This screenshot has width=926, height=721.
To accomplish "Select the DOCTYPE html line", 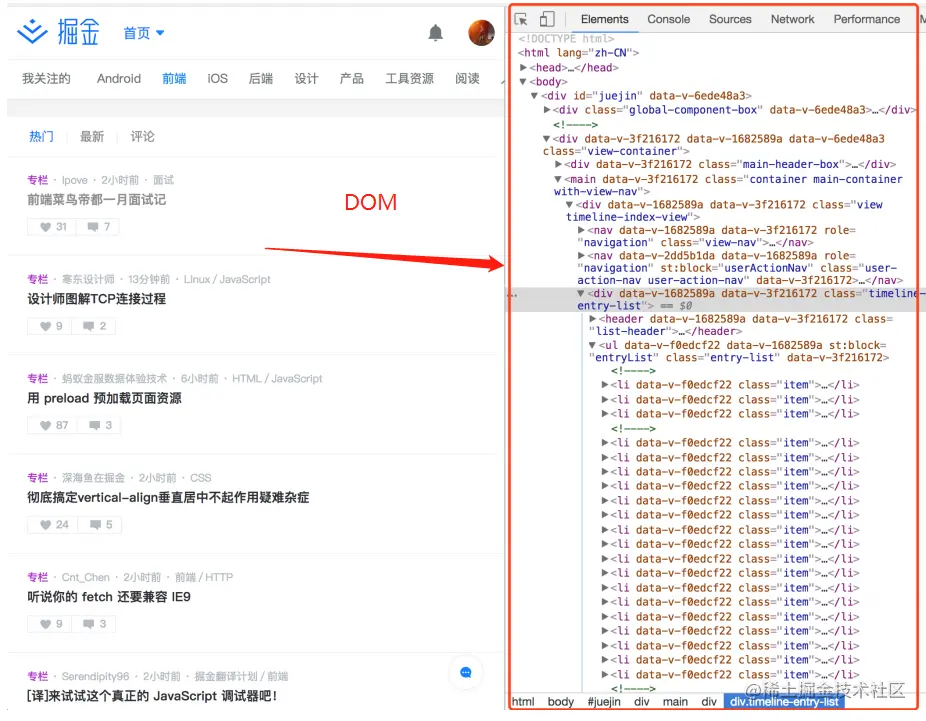I will click(x=566, y=38).
